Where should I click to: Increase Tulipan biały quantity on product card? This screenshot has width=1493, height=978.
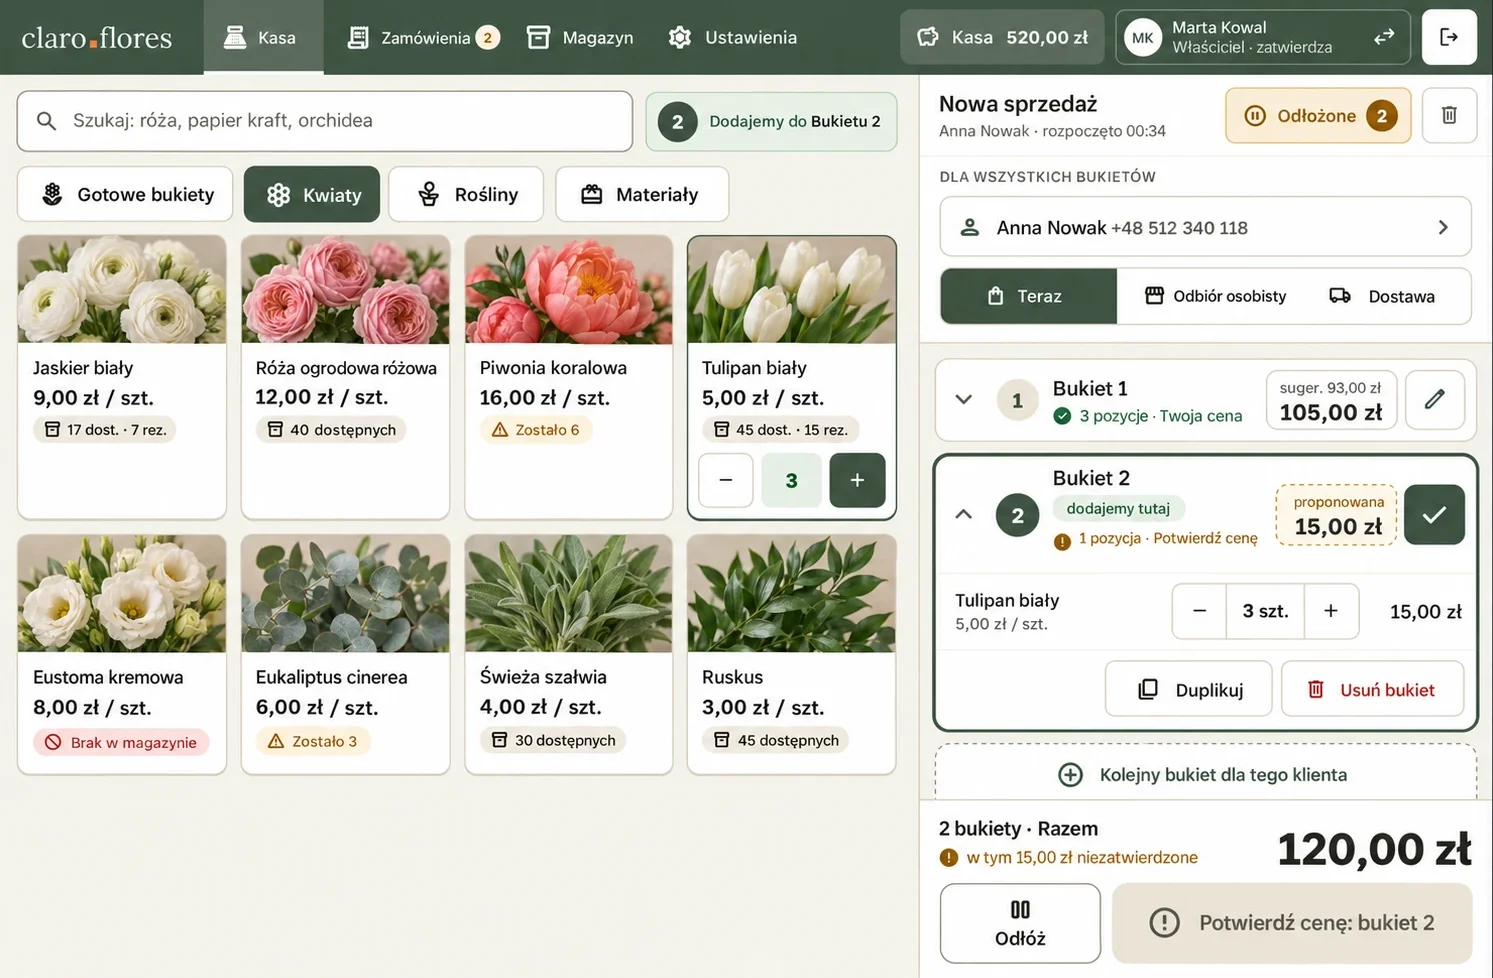pyautogui.click(x=857, y=480)
